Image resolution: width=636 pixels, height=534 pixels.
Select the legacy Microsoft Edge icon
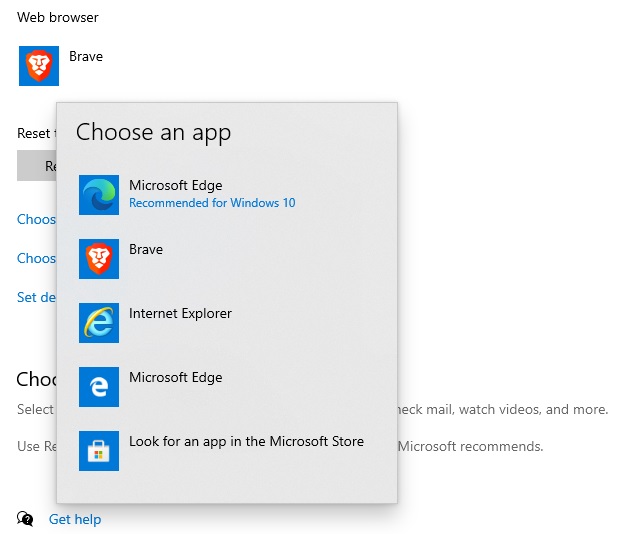[99, 387]
